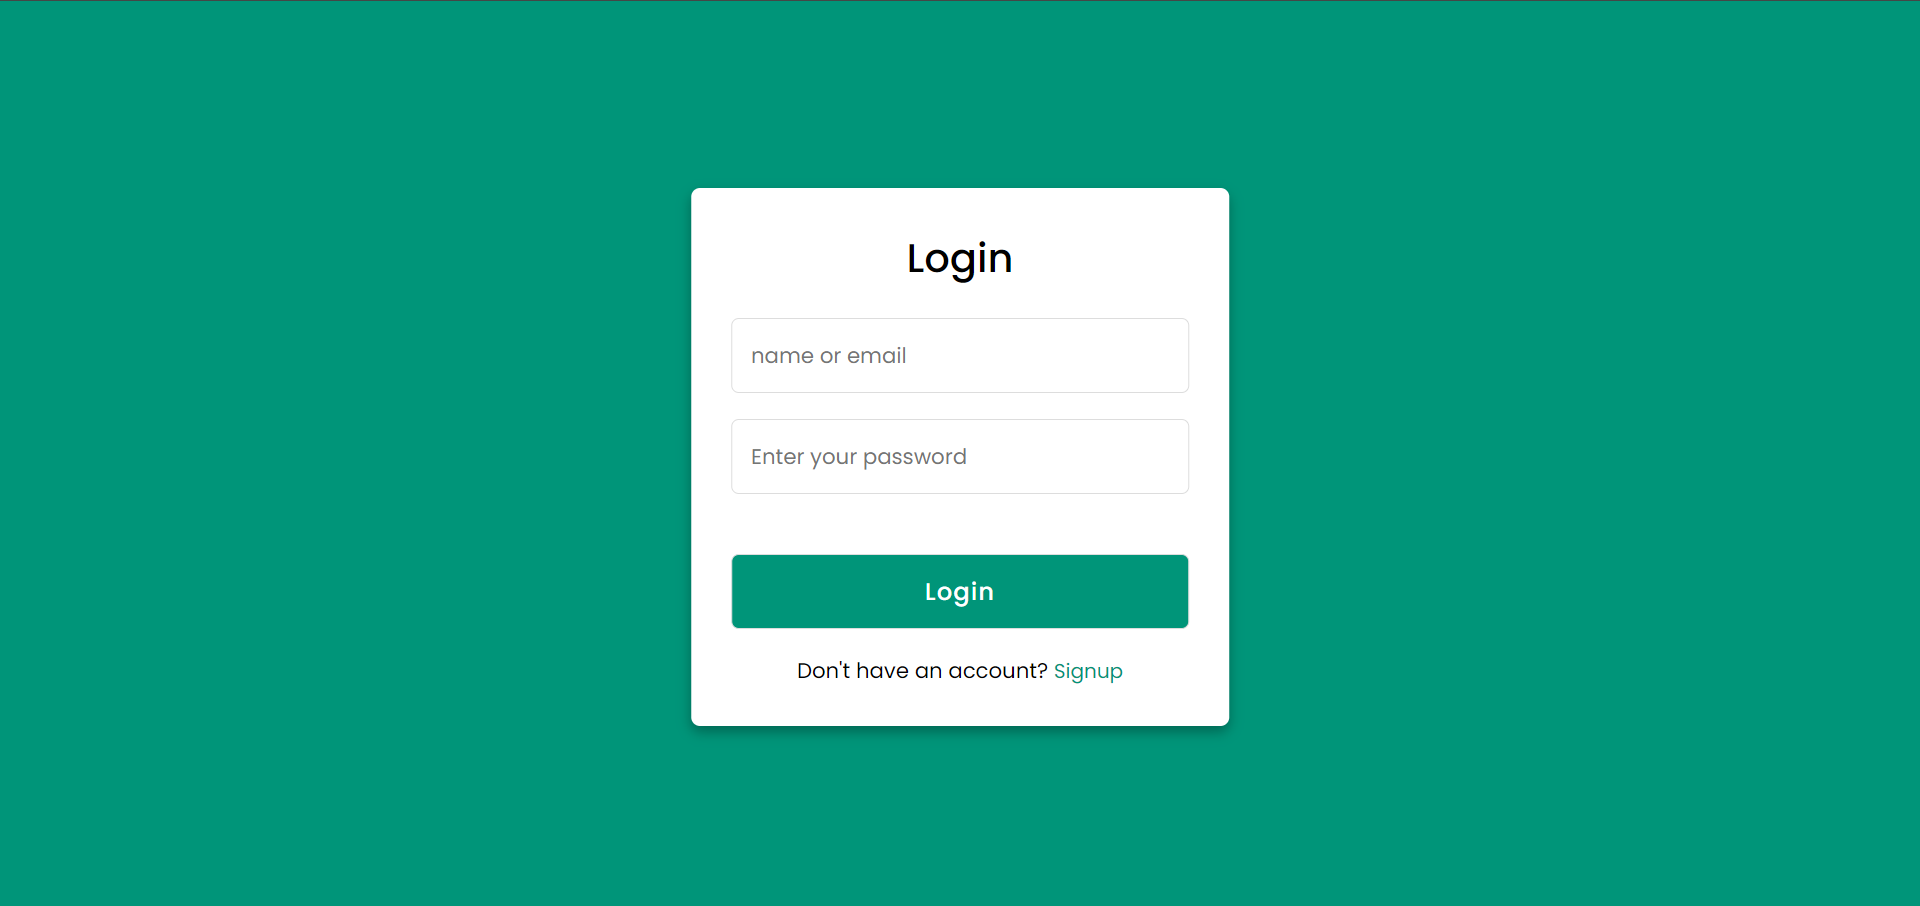Click the "Don't have an account?" text

(922, 670)
